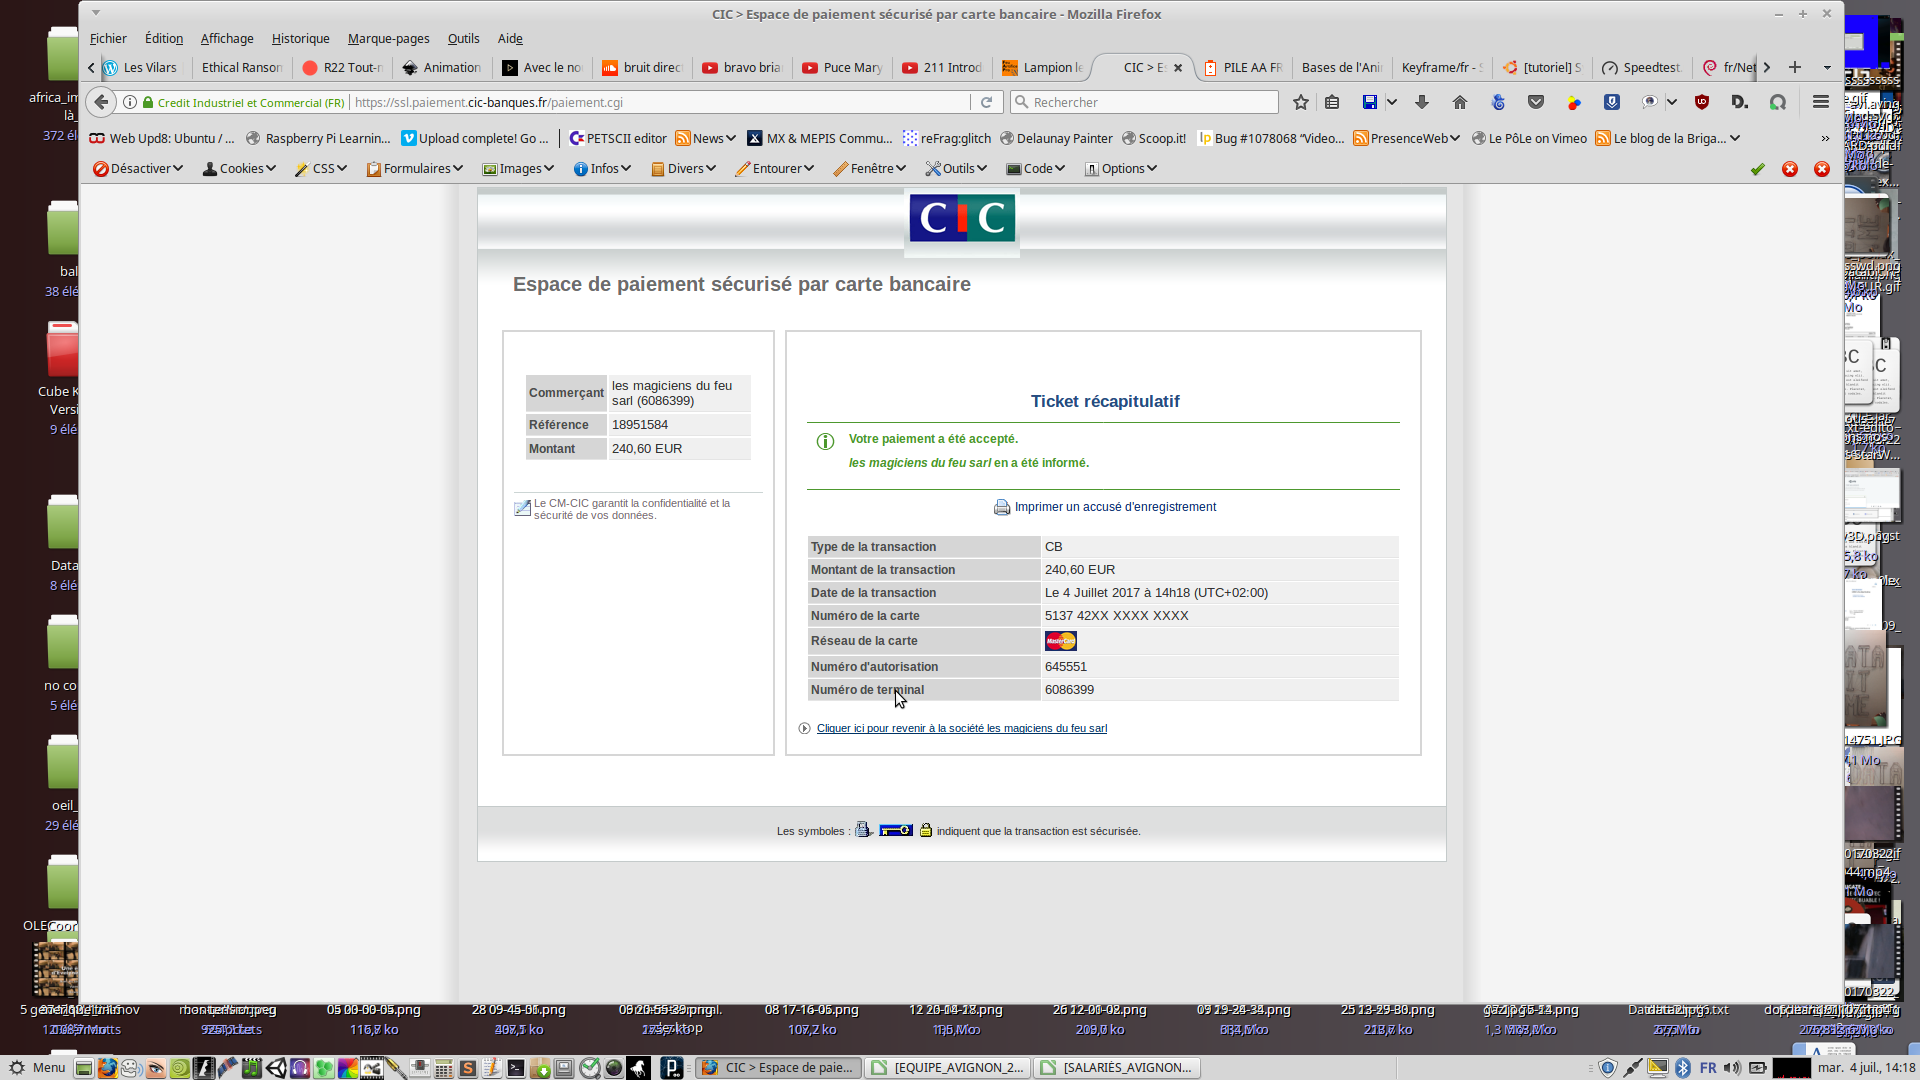Screen dimensions: 1920x1080
Task: Click the bookmark star icon
Action: coord(1300,102)
